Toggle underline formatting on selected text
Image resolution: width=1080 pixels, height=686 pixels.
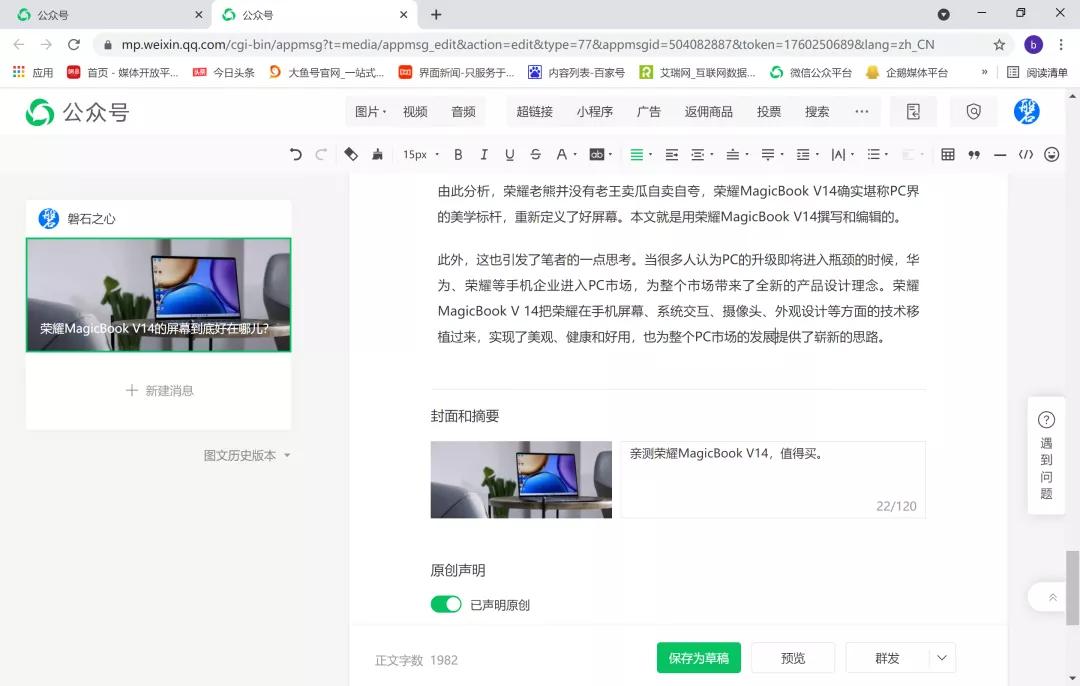tap(510, 154)
